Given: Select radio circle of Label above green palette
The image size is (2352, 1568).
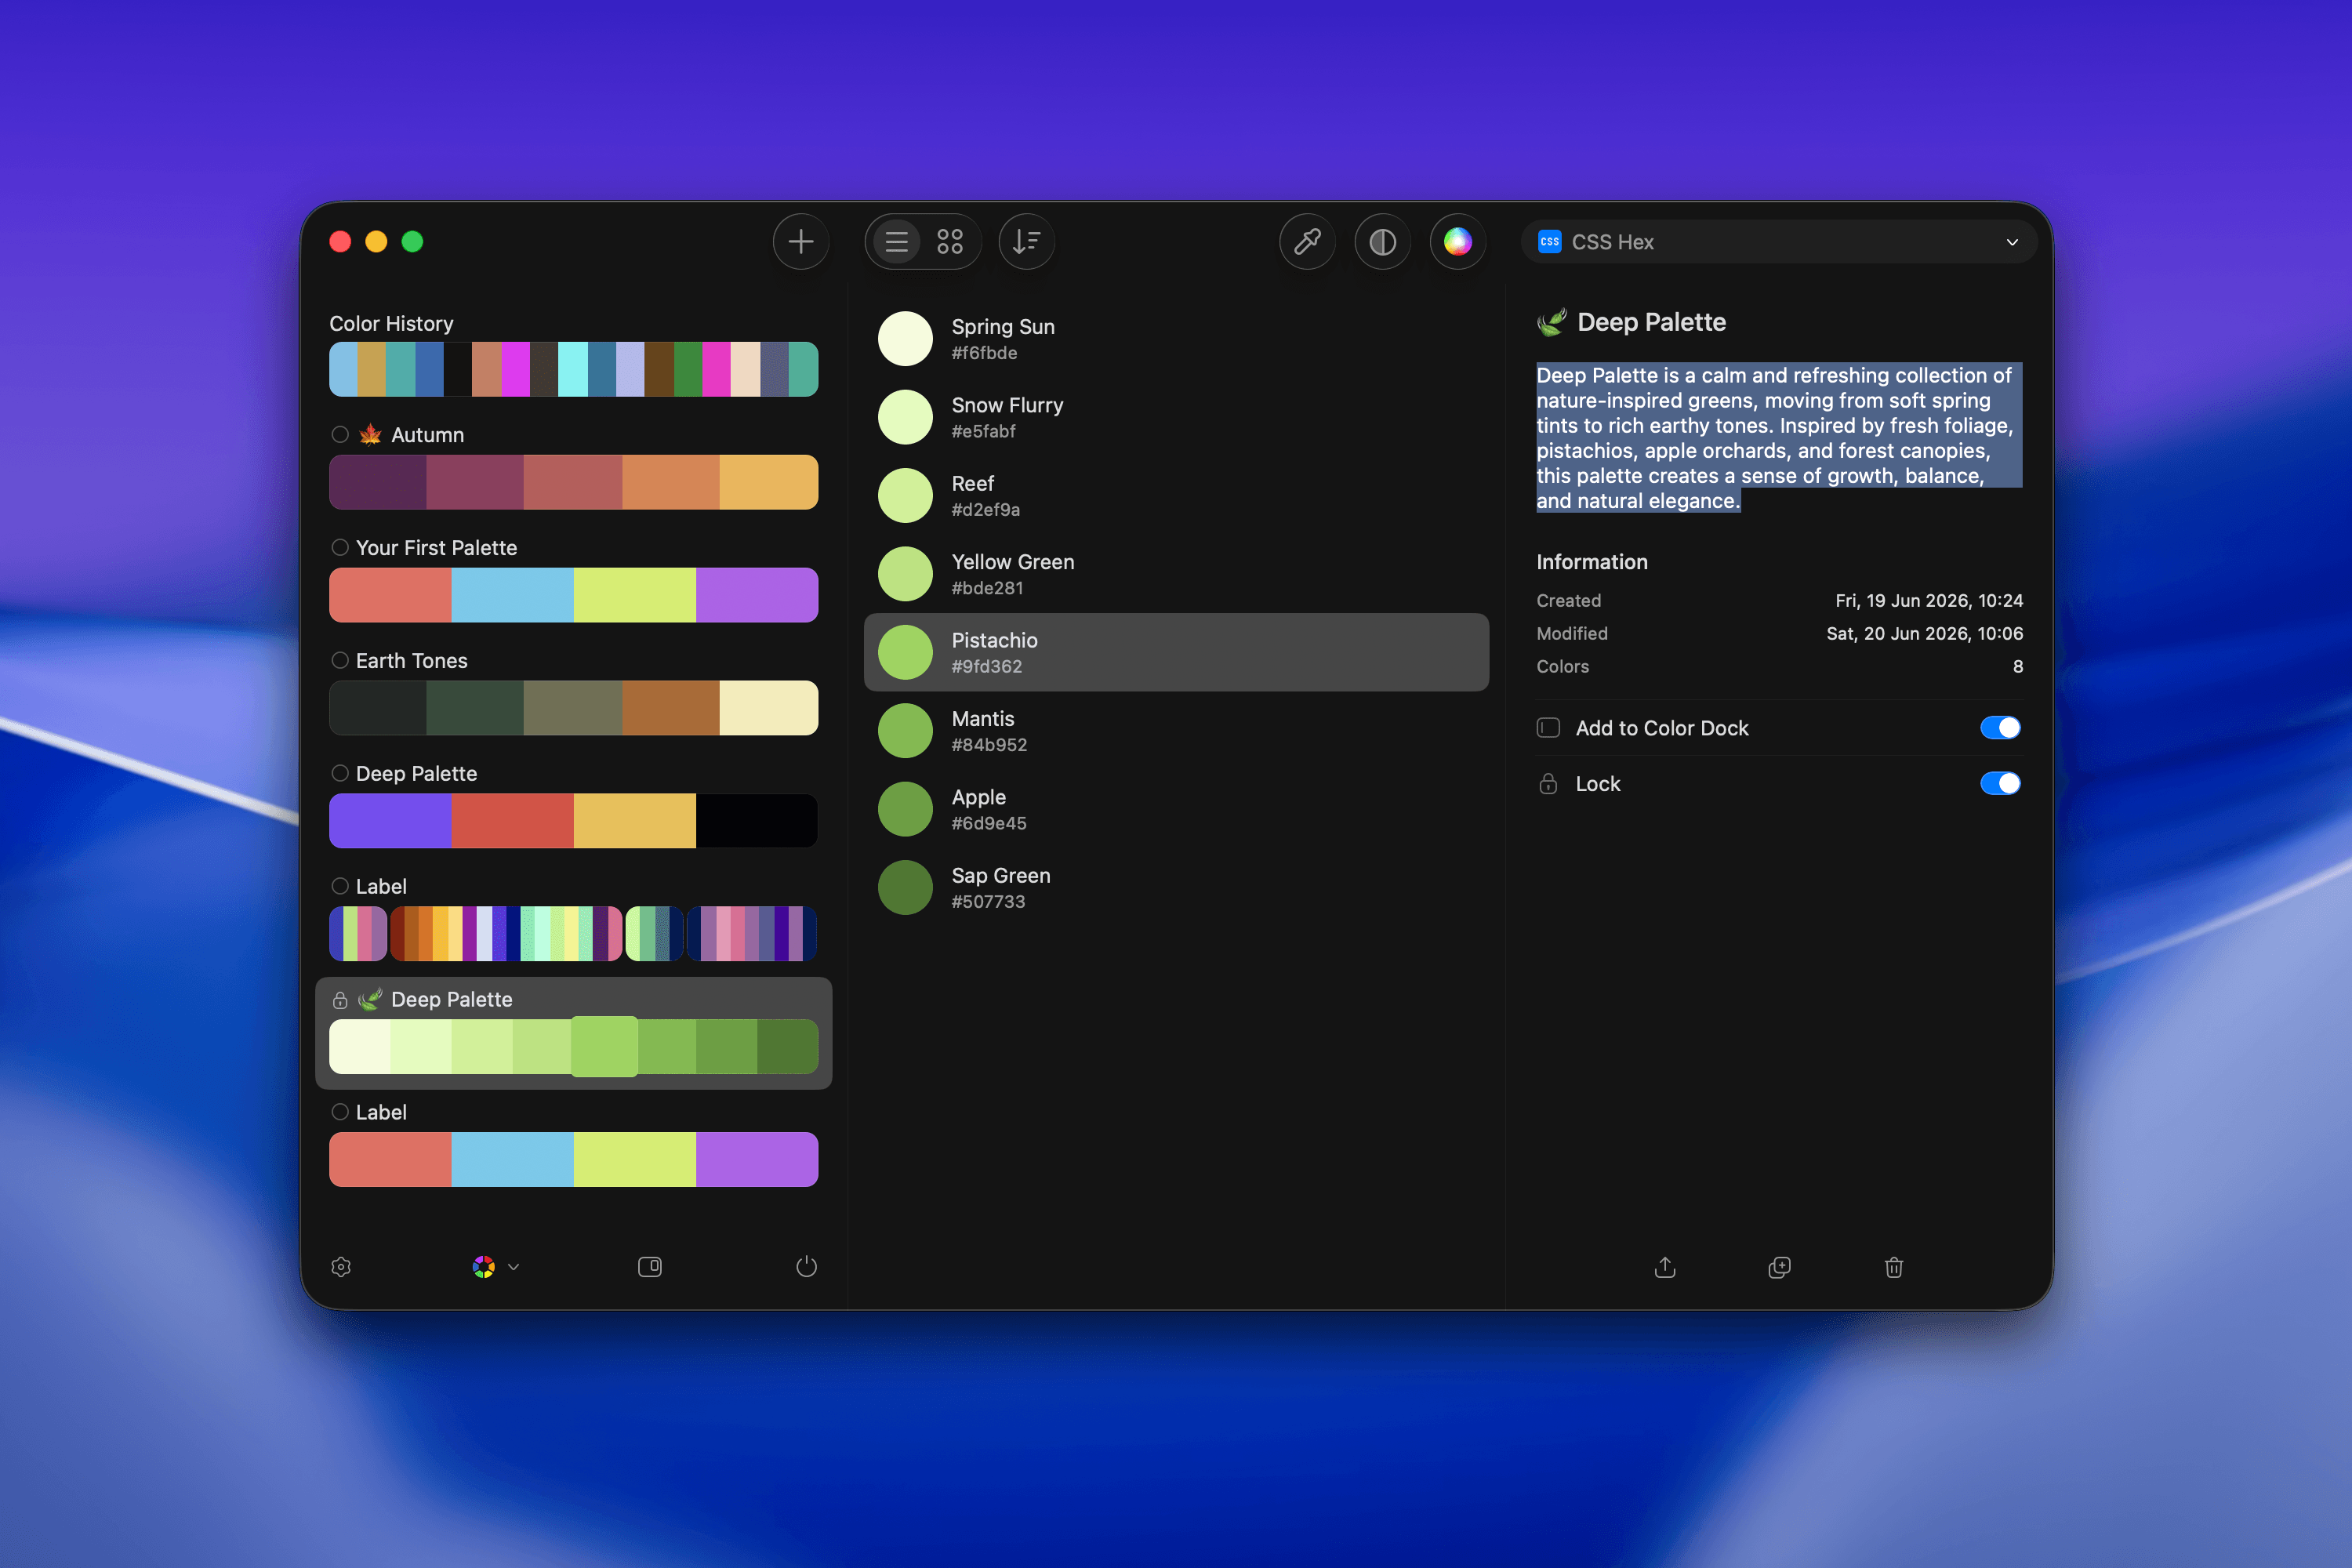Looking at the screenshot, I should [x=340, y=886].
